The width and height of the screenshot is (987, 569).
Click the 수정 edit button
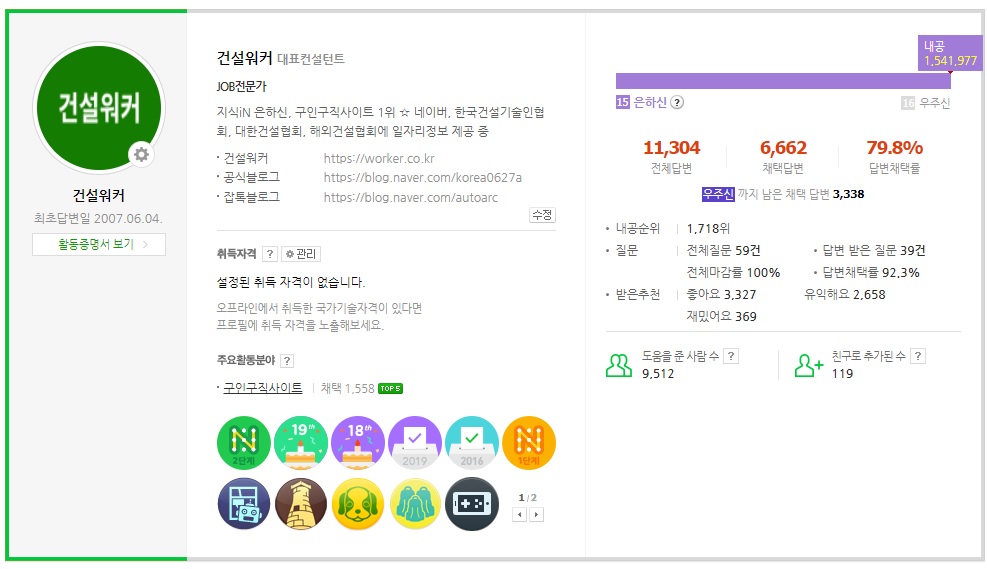point(542,215)
